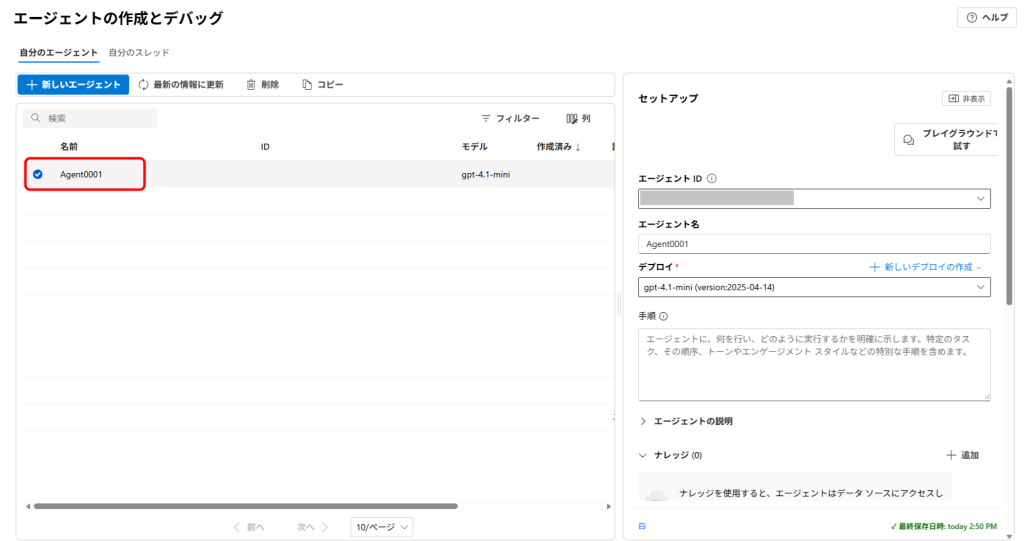Click the 手順 info icon

point(663,316)
